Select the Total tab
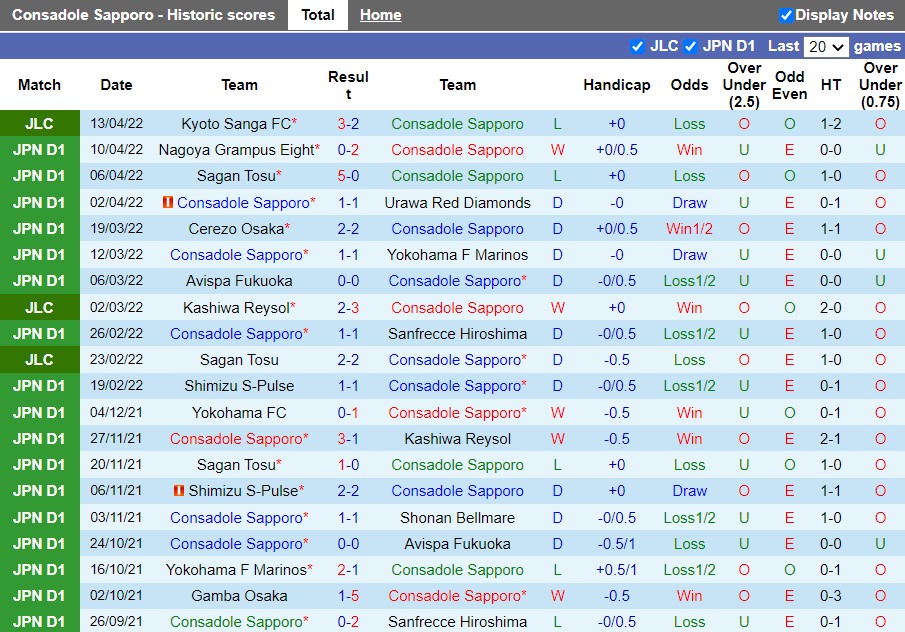The height and width of the screenshot is (632, 905). pyautogui.click(x=317, y=14)
